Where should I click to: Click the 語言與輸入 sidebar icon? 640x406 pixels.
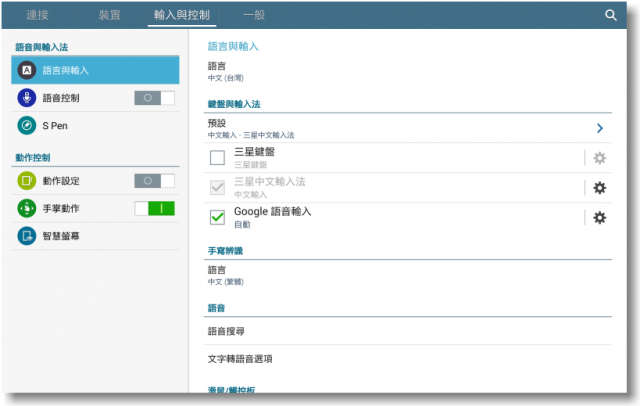click(x=27, y=70)
